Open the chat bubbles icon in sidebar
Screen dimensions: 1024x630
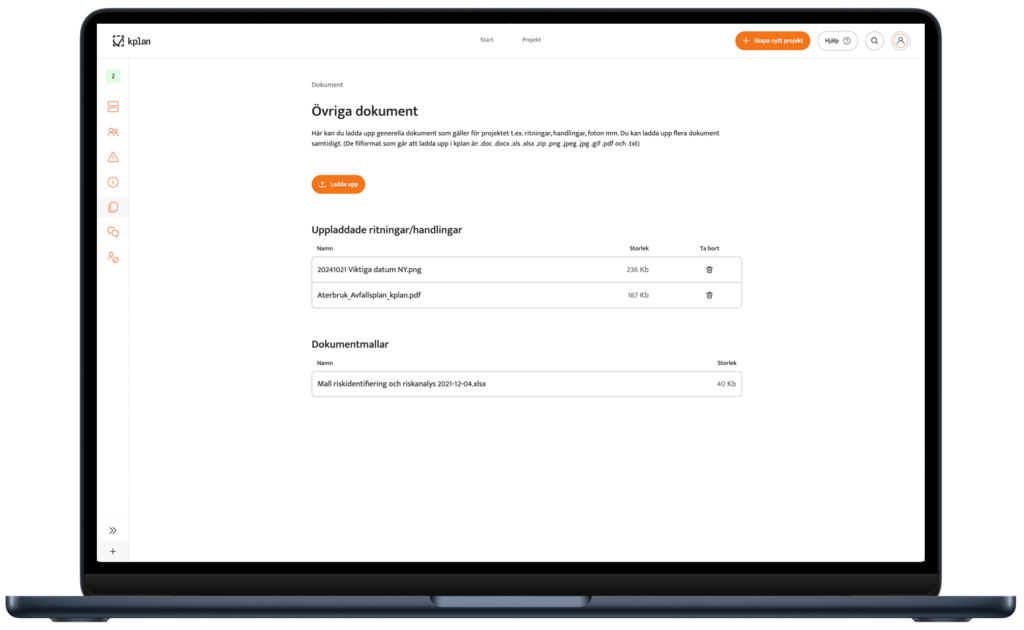(x=113, y=232)
